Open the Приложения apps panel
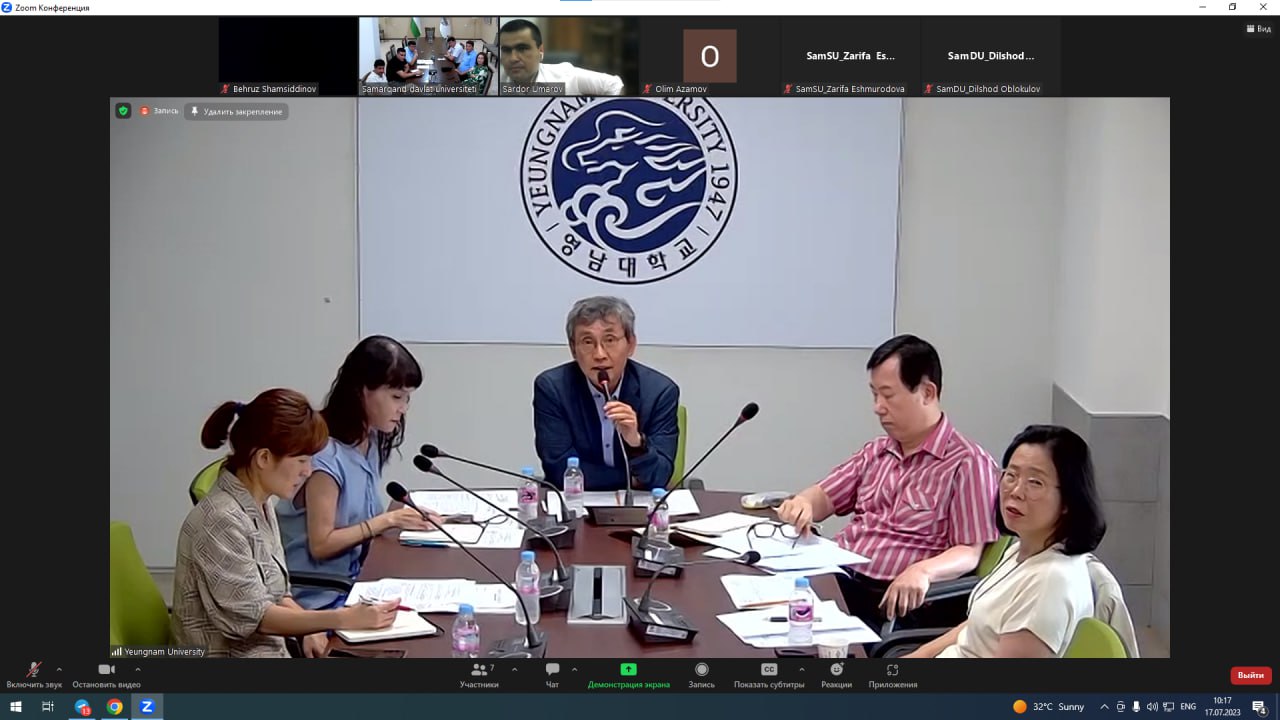Image resolution: width=1280 pixels, height=720 pixels. pyautogui.click(x=892, y=675)
